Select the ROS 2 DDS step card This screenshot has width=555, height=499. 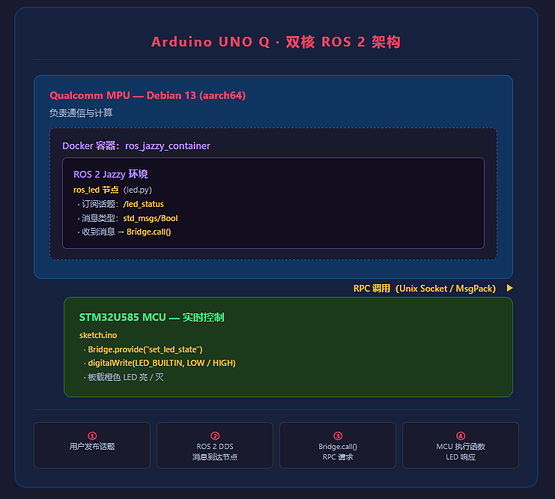(x=215, y=445)
